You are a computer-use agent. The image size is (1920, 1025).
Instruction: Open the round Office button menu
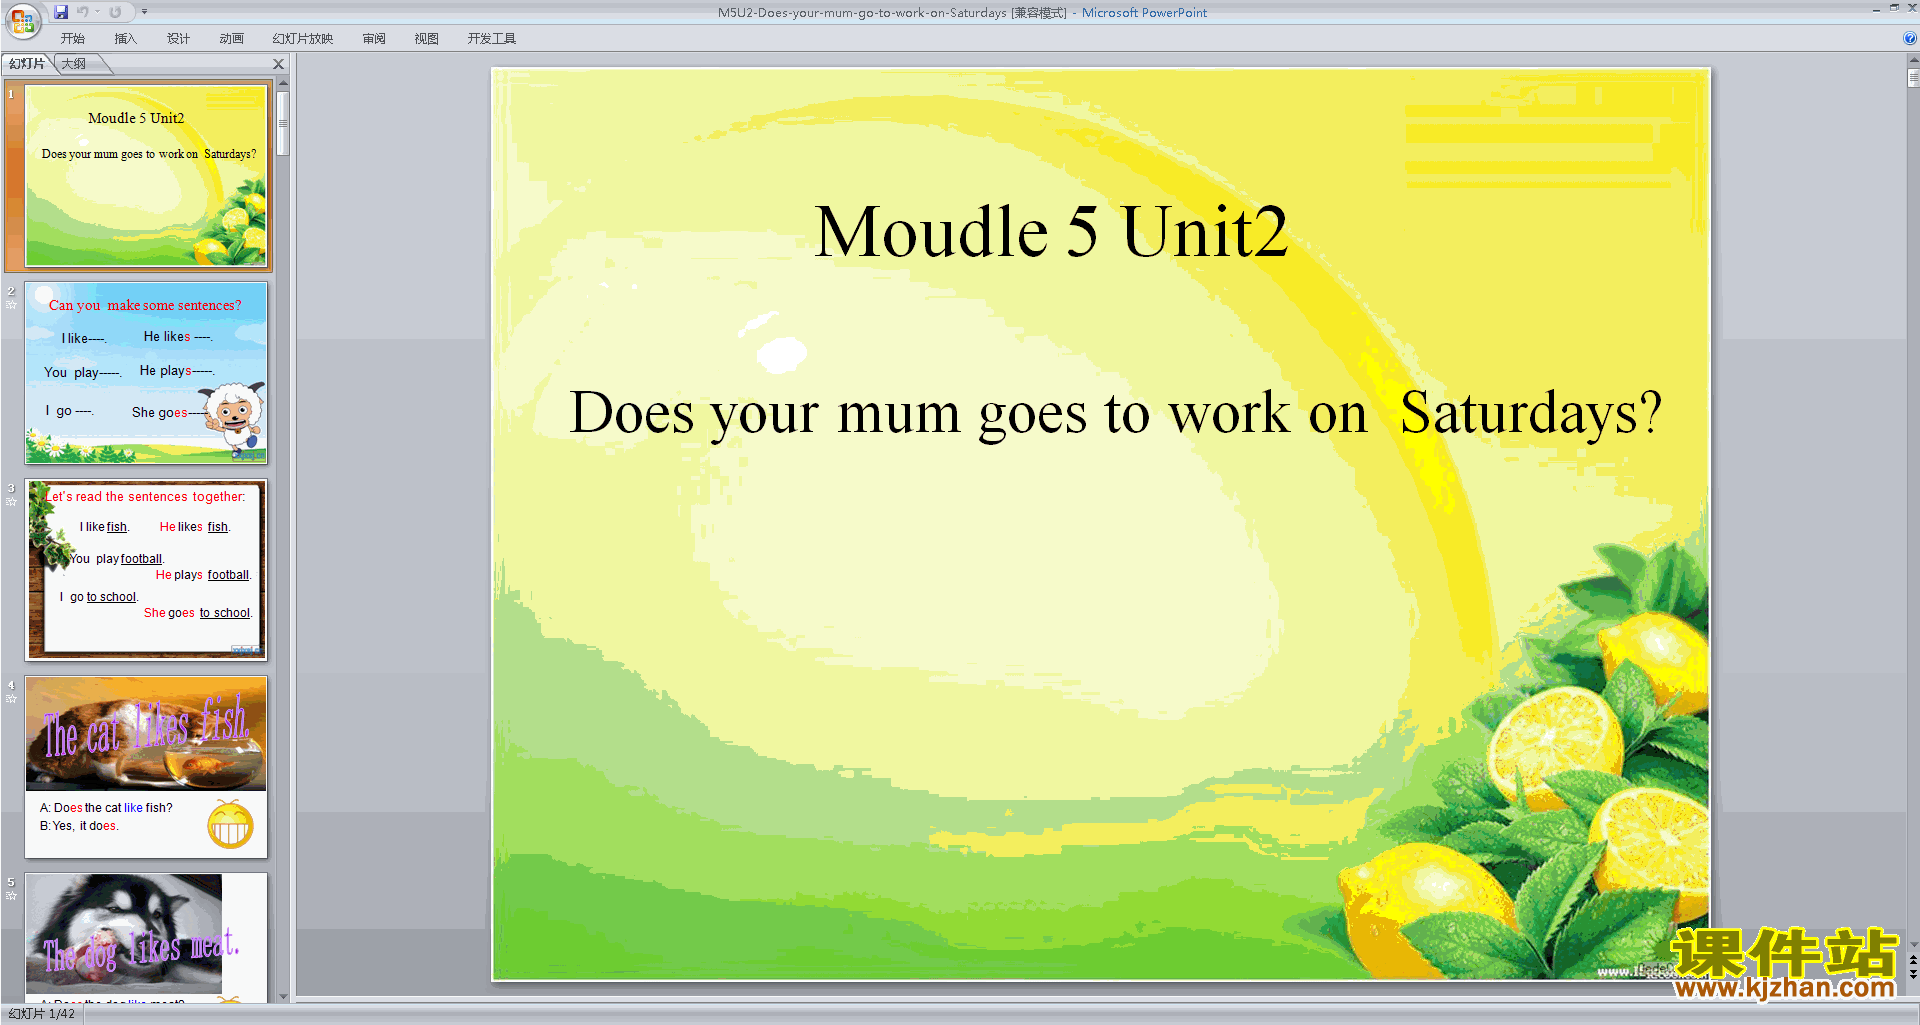click(x=22, y=20)
